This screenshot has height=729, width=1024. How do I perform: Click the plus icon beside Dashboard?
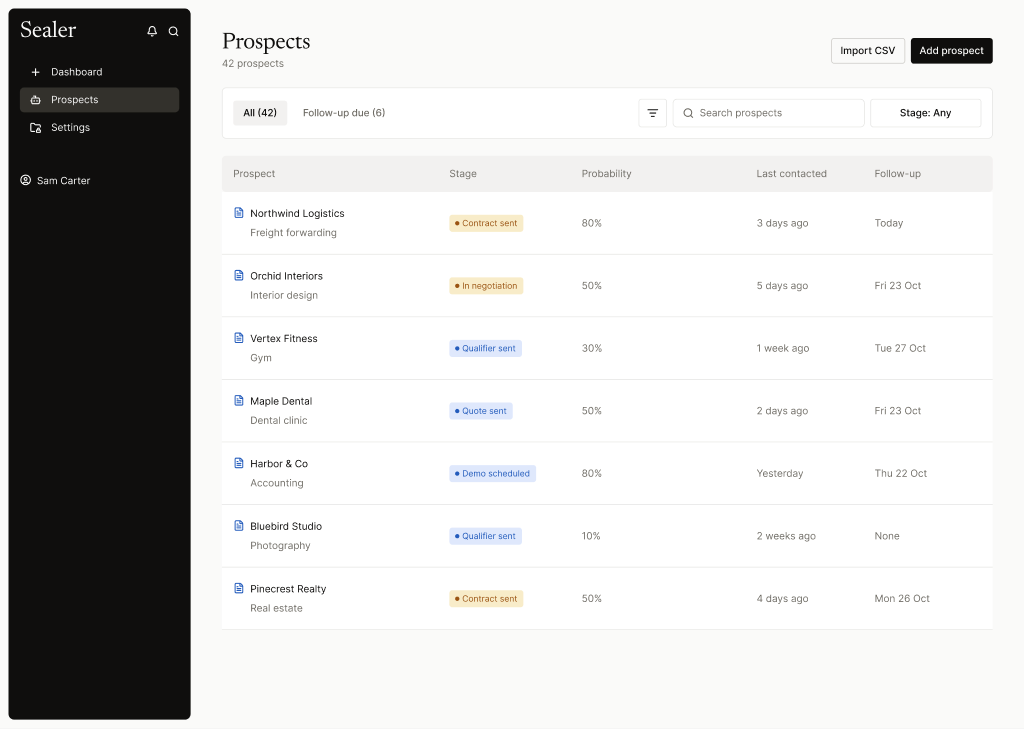35,72
